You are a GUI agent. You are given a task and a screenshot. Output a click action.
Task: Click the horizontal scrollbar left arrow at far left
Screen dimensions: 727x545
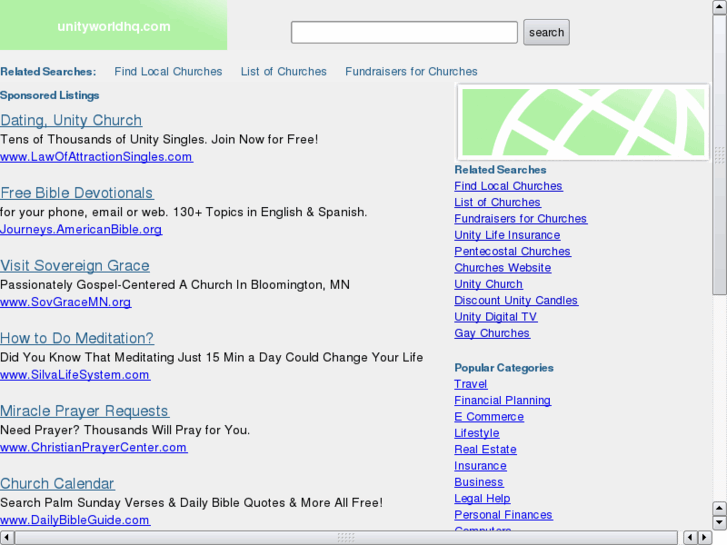click(x=7, y=538)
